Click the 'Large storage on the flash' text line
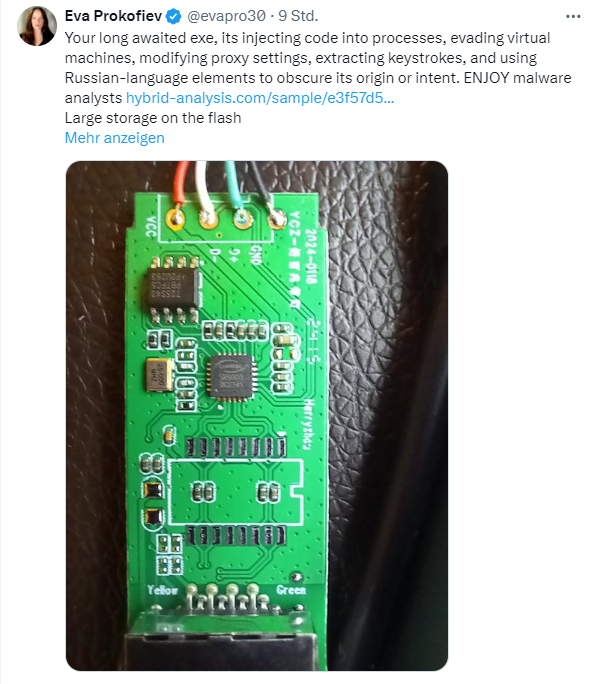This screenshot has width=598, height=684. pyautogui.click(x=153, y=118)
